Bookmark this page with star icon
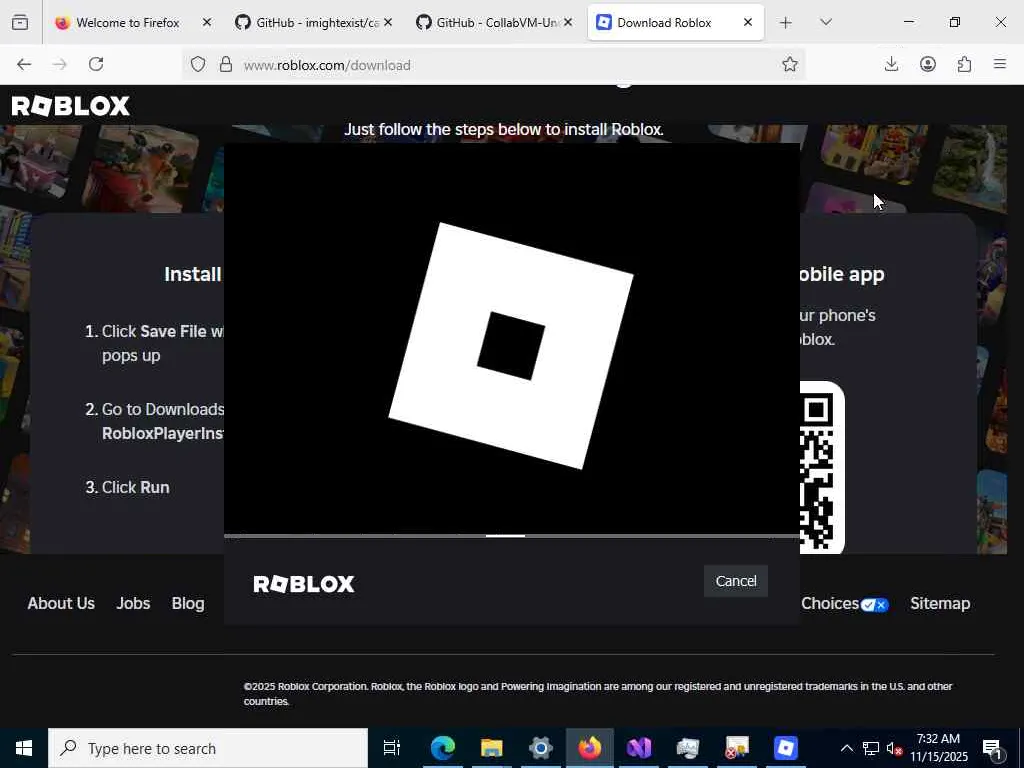The width and height of the screenshot is (1024, 768). point(790,64)
